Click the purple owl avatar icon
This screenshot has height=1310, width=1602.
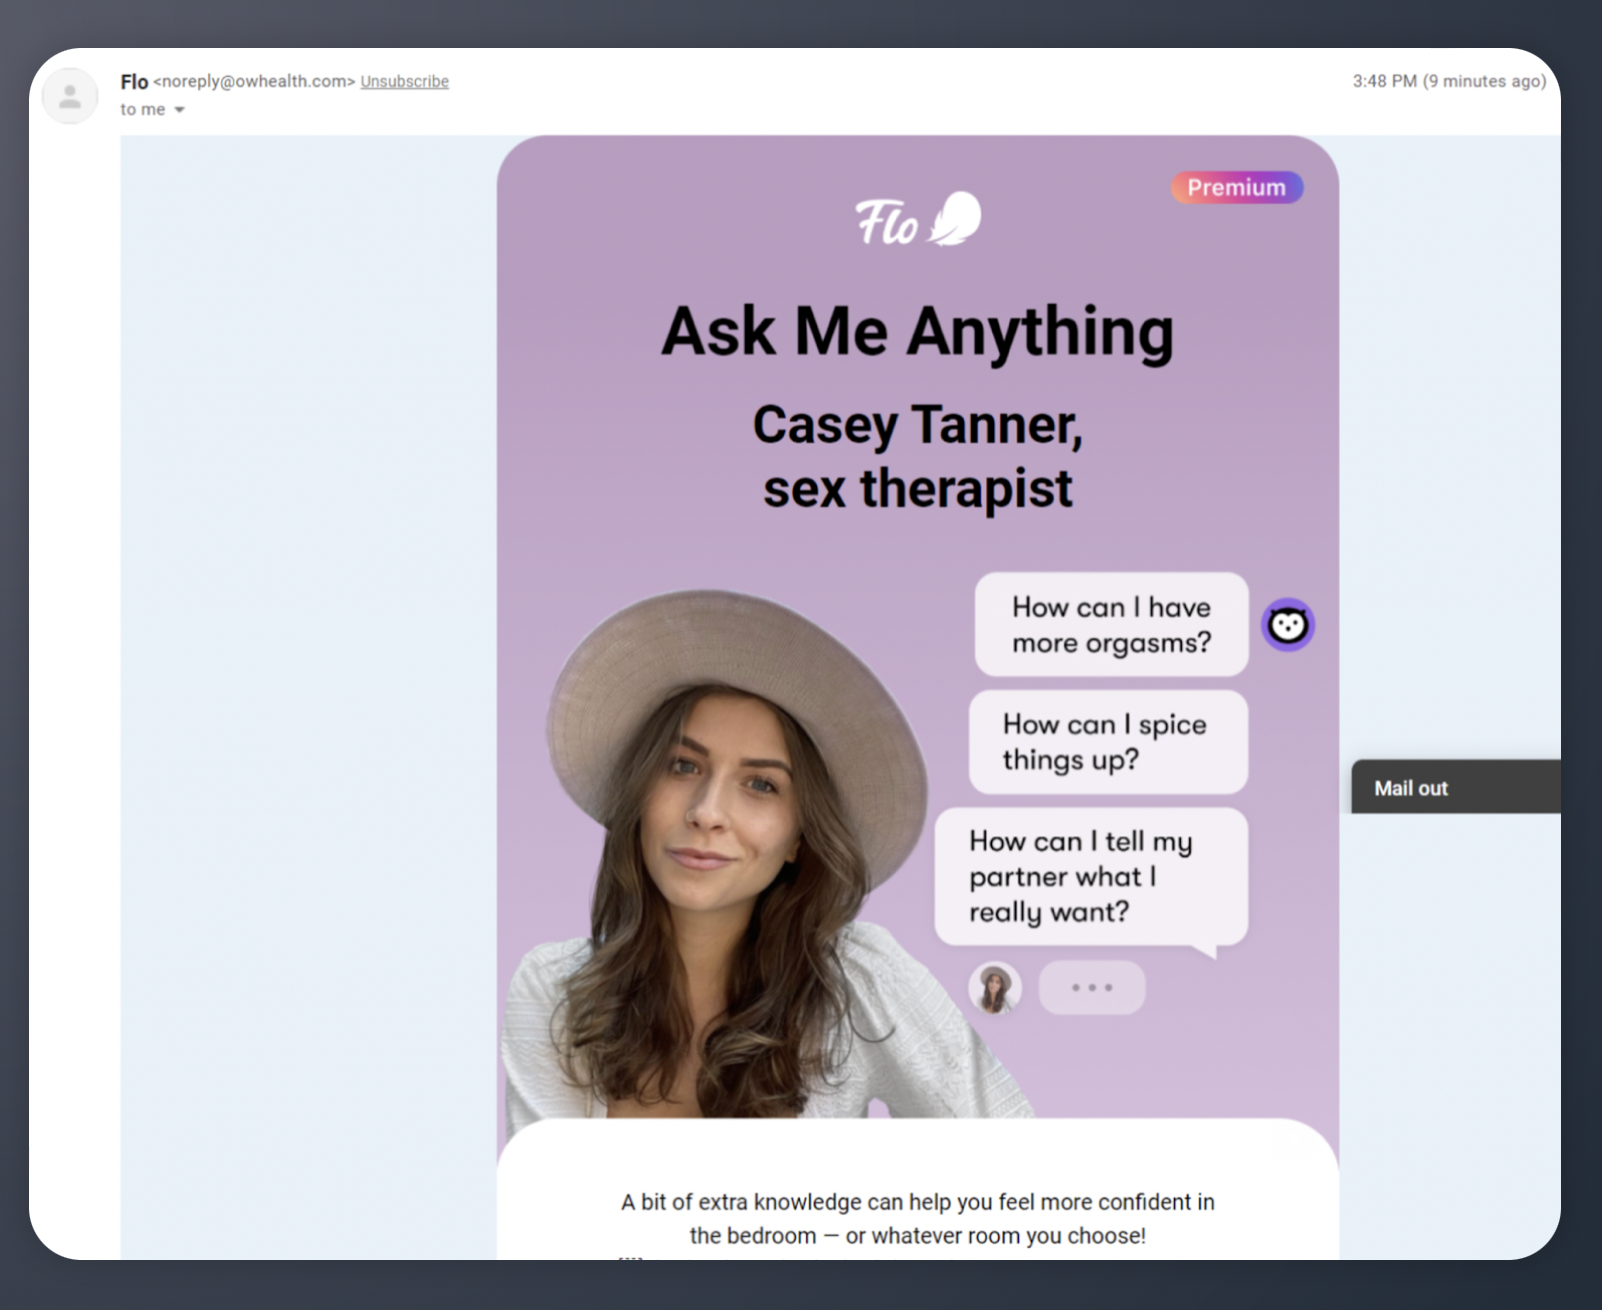(x=1287, y=625)
